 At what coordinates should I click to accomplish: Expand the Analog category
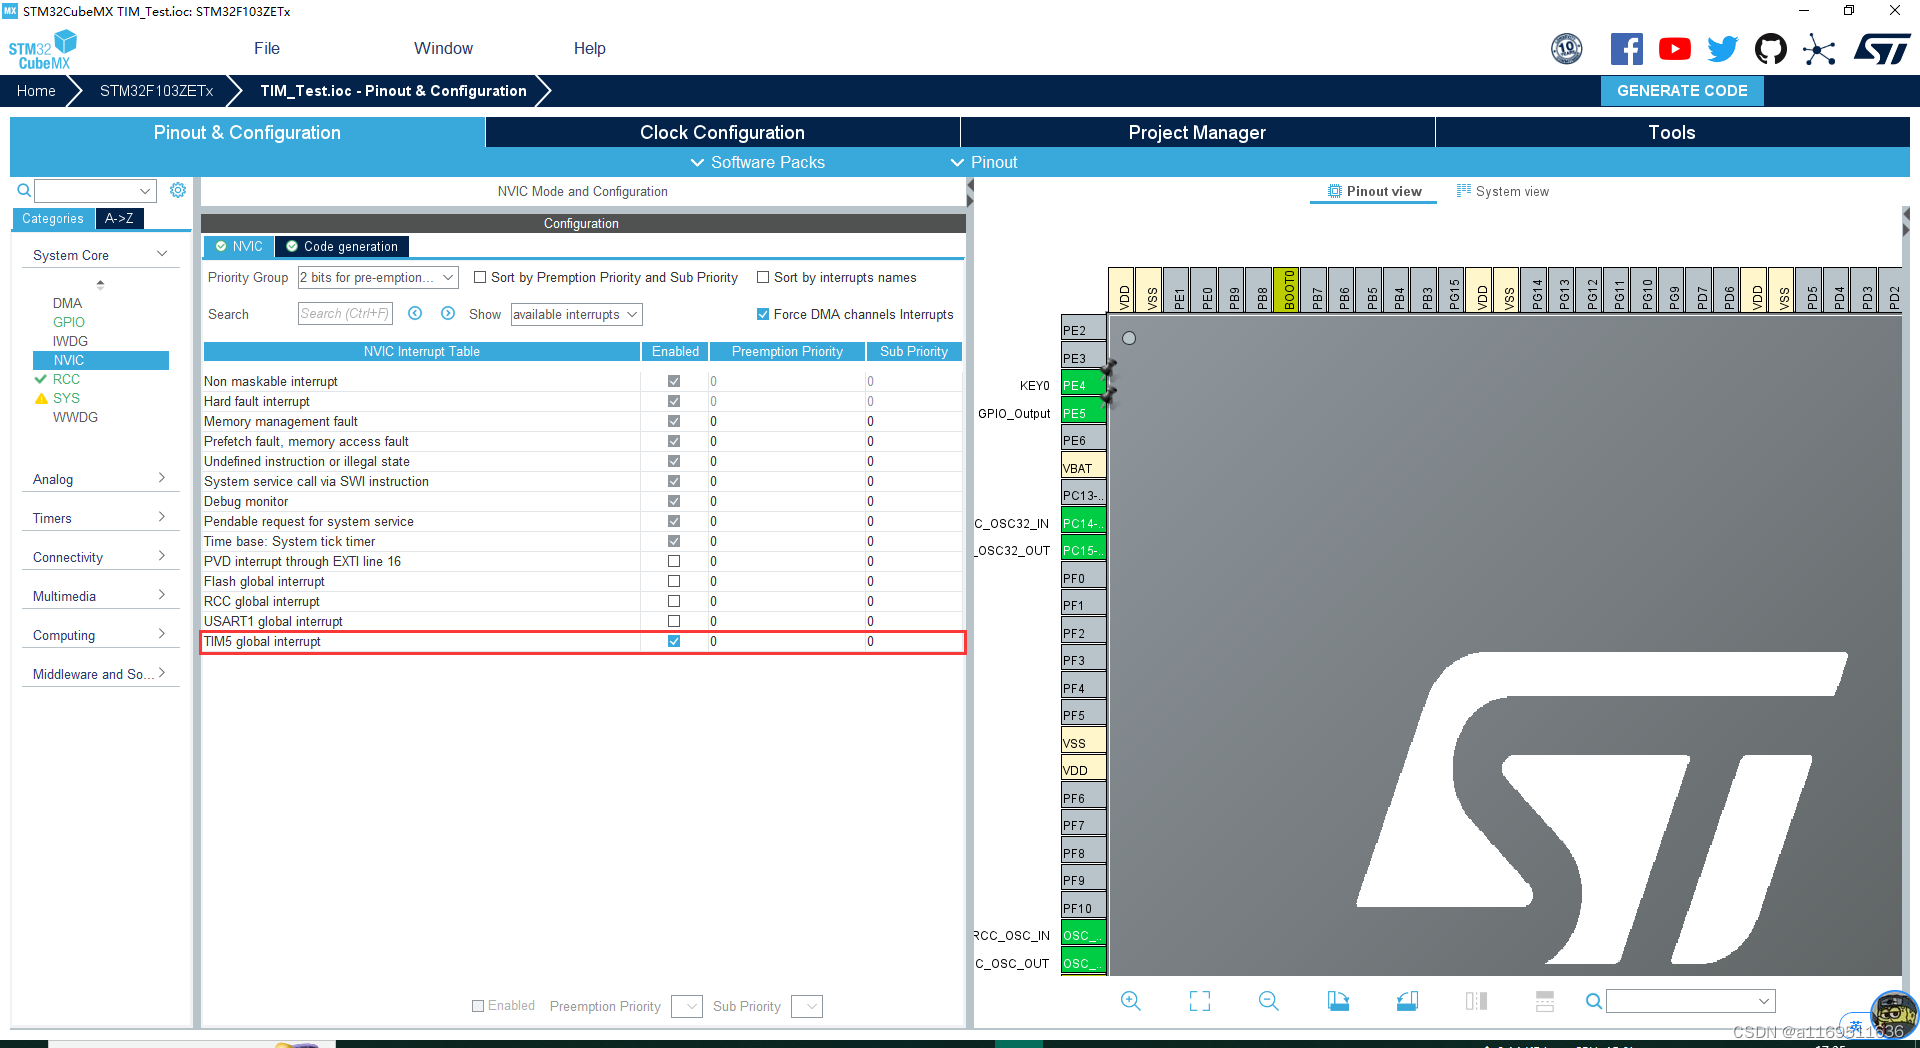pos(162,478)
